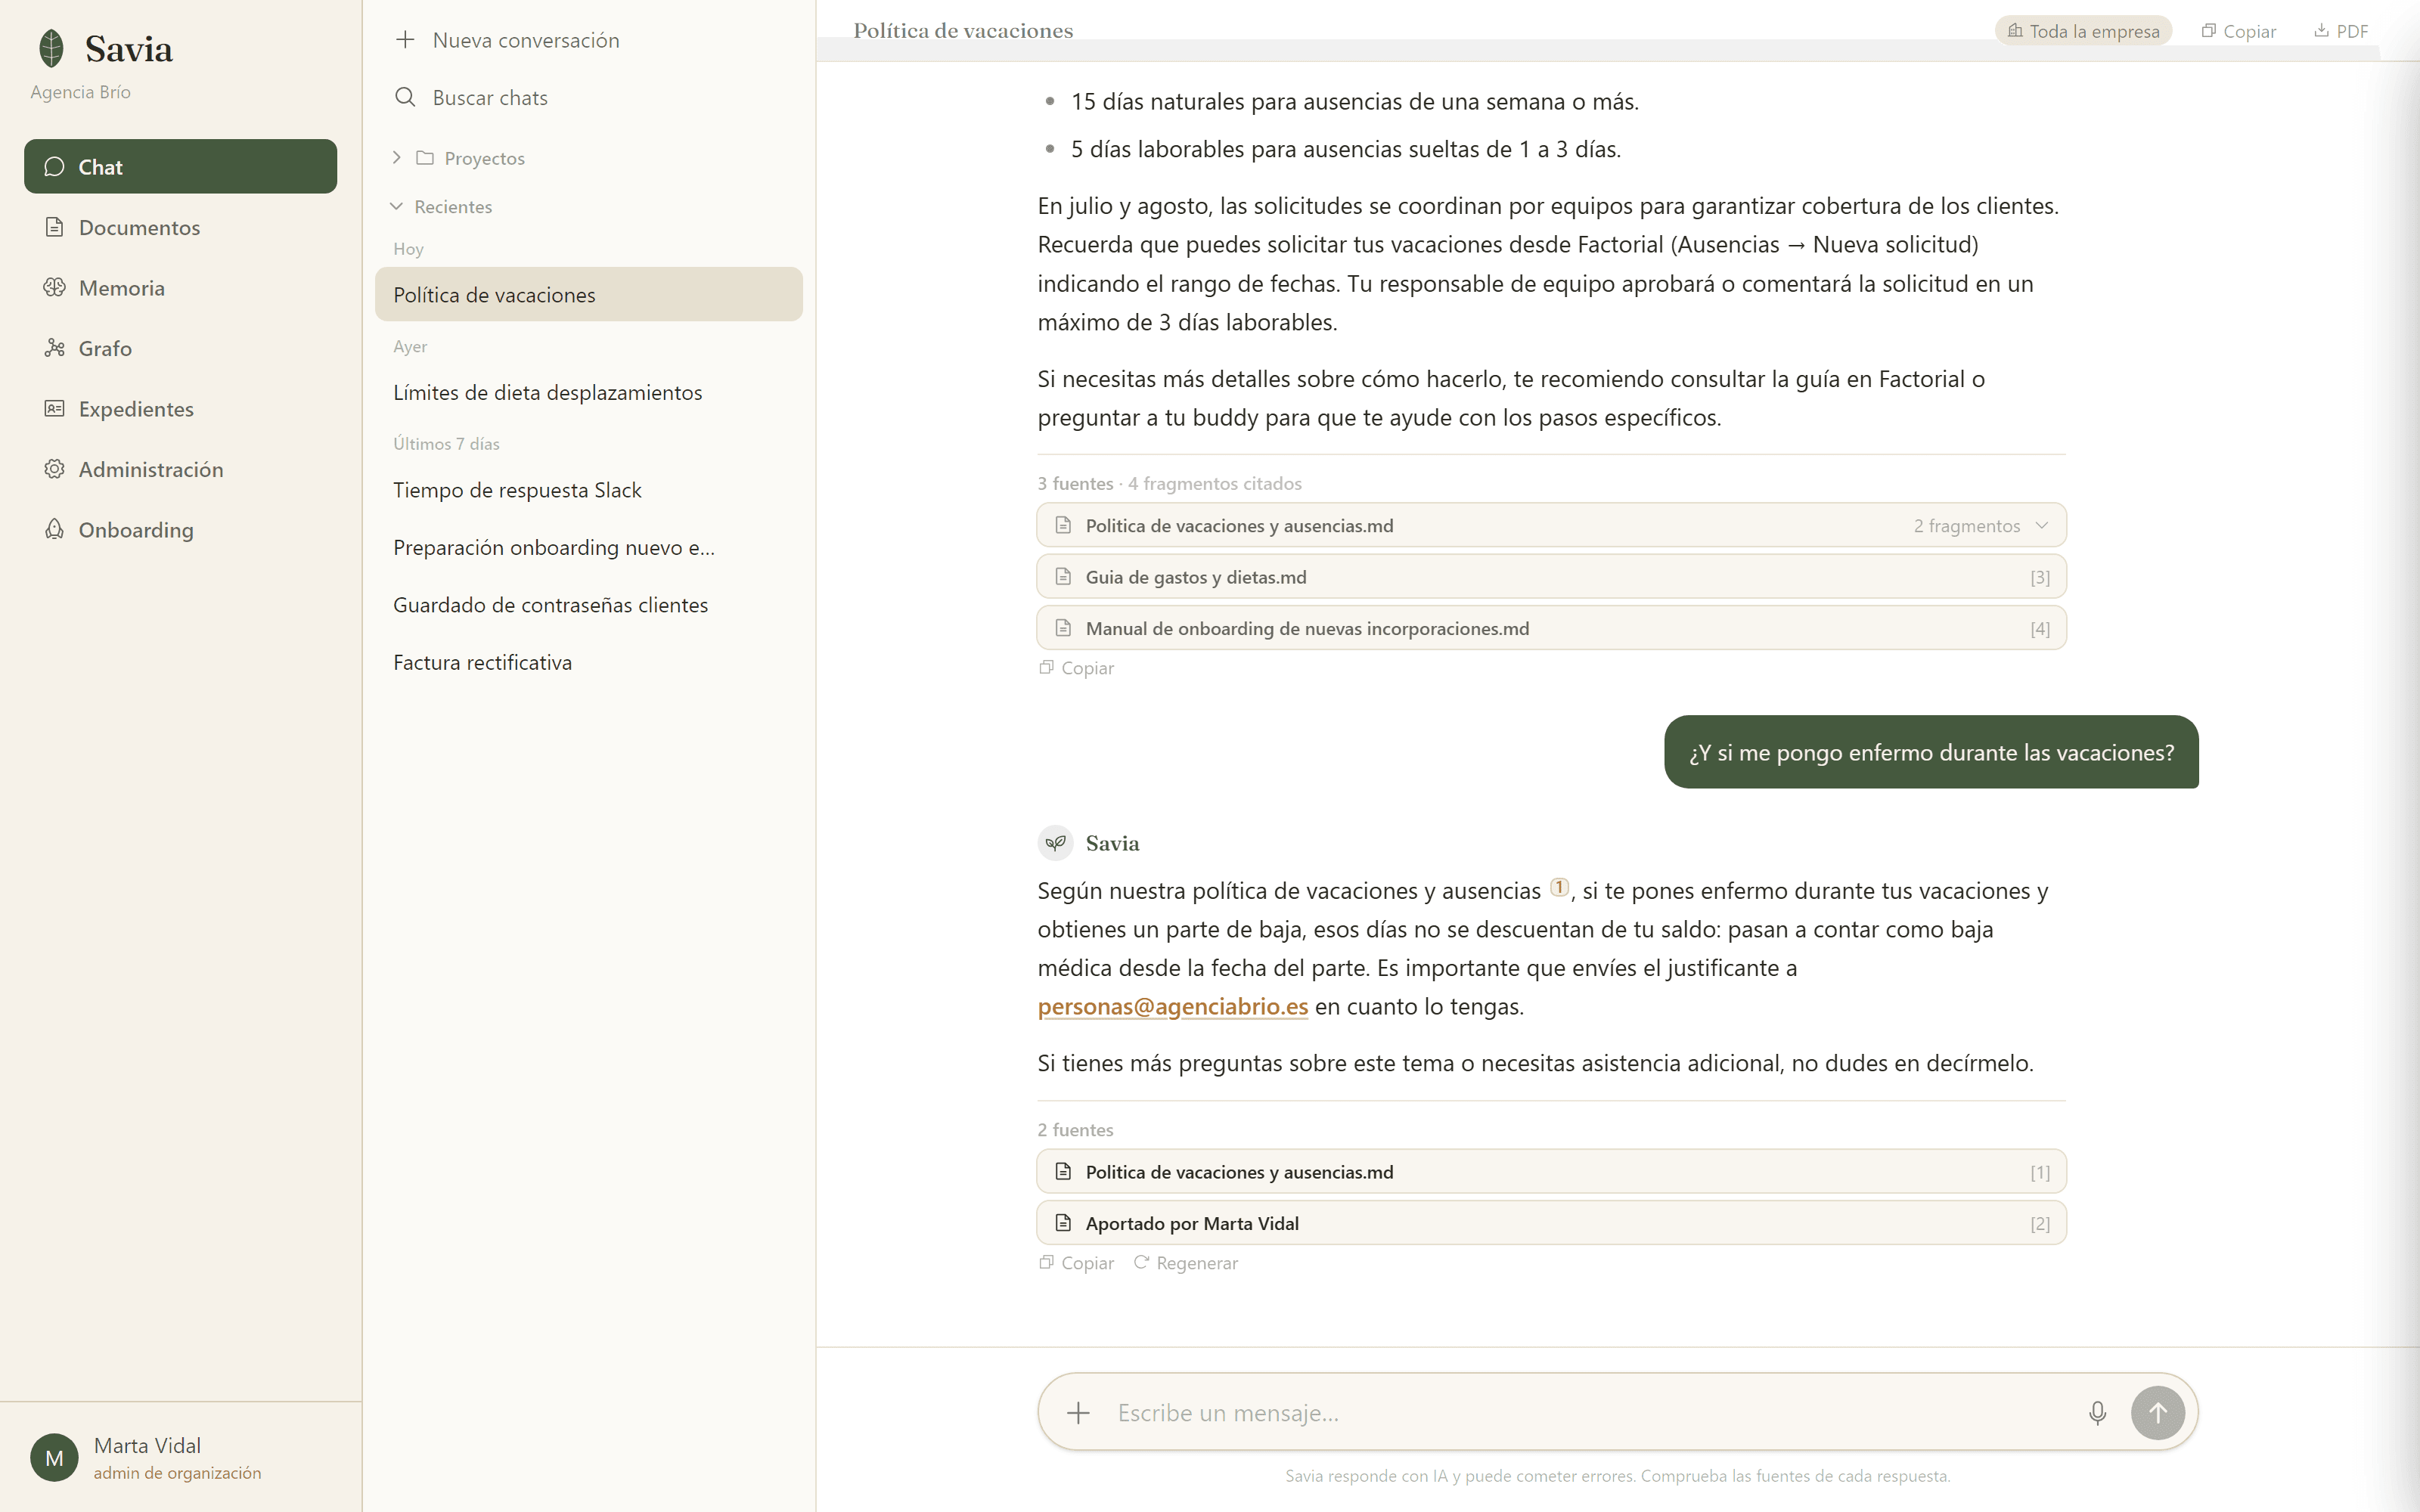
Task: Open the personas@agenciabrio.es email link
Action: 1172,1007
